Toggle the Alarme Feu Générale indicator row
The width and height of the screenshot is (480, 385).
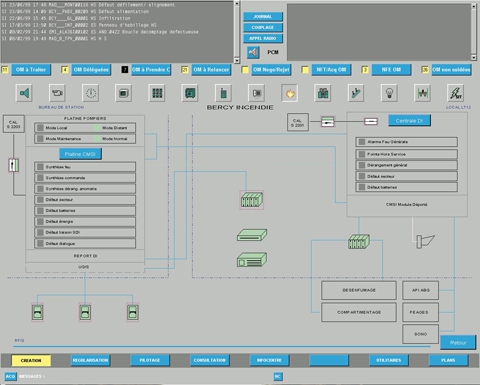pyautogui.click(x=406, y=142)
